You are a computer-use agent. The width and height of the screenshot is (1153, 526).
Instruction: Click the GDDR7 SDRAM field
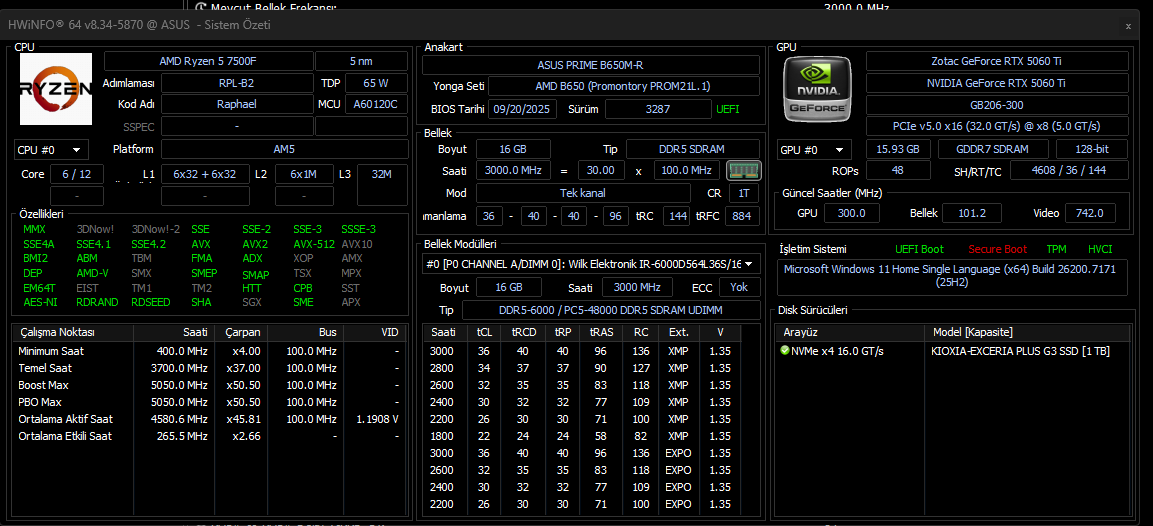(x=993, y=149)
